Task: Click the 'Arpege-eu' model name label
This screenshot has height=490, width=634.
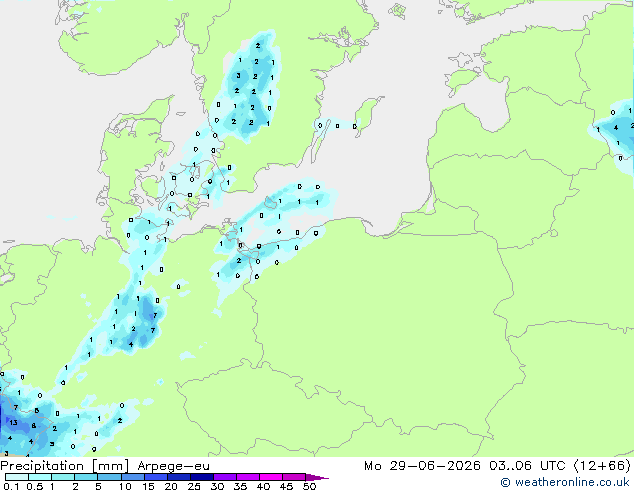Action: (173, 466)
